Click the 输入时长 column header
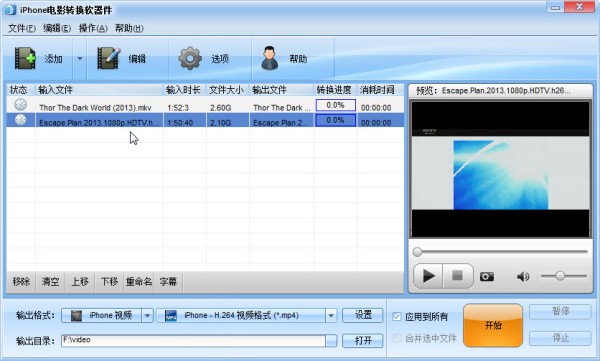This screenshot has height=361, width=600. pyautogui.click(x=184, y=90)
